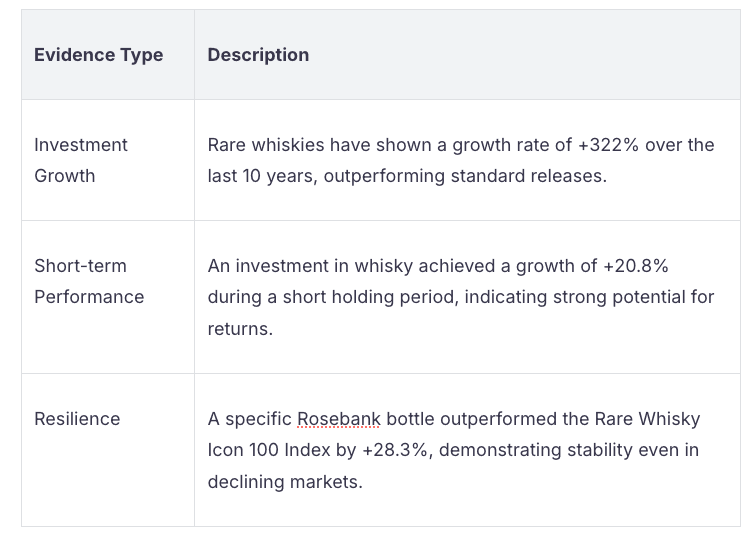Viewport: 756px width, 540px height.
Task: Click the underlined word 'Rosebank'
Action: (x=339, y=419)
